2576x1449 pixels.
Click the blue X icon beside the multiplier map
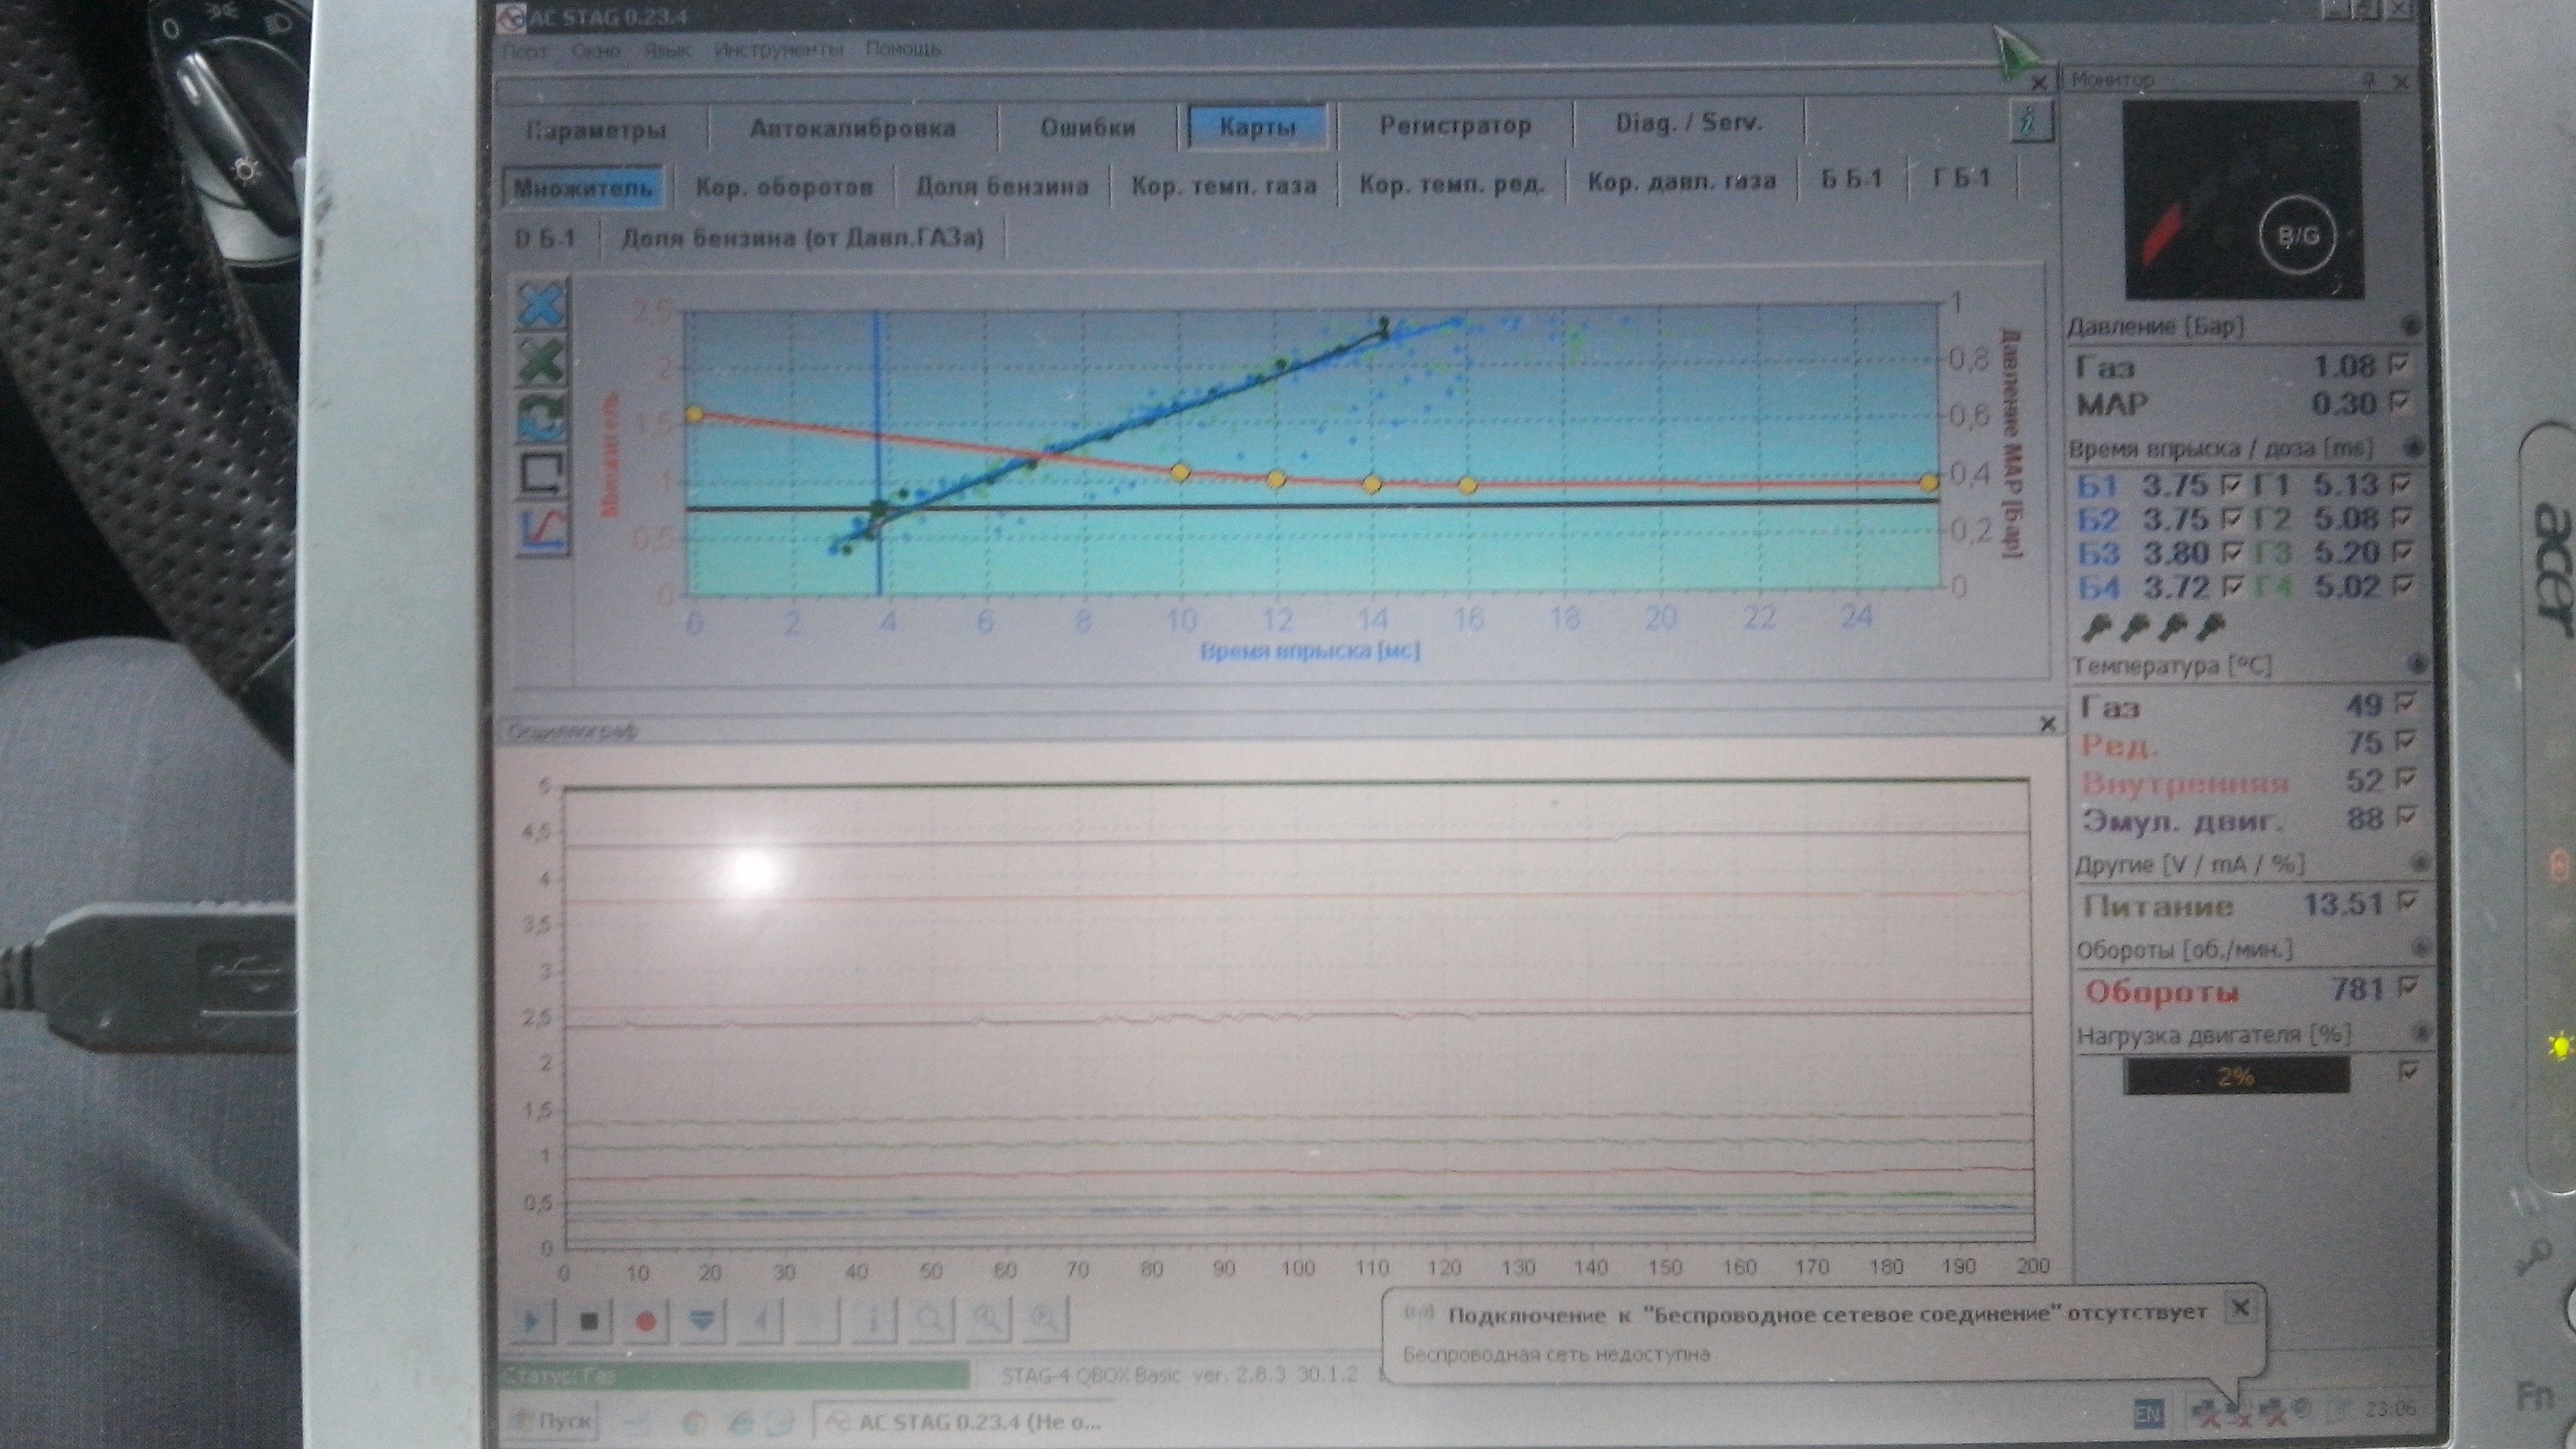pyautogui.click(x=543, y=305)
